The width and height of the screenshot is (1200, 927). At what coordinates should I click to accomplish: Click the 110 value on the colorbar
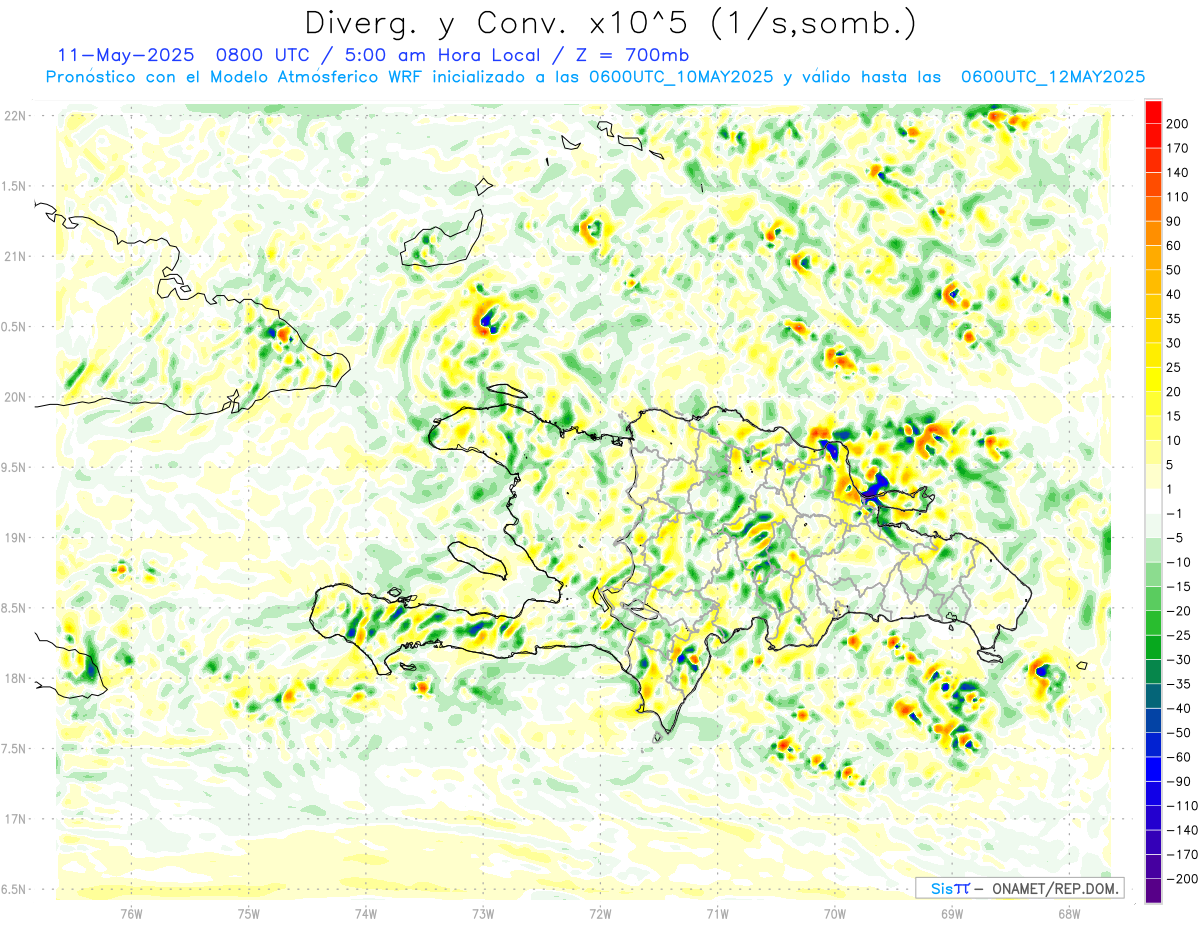point(1178,197)
